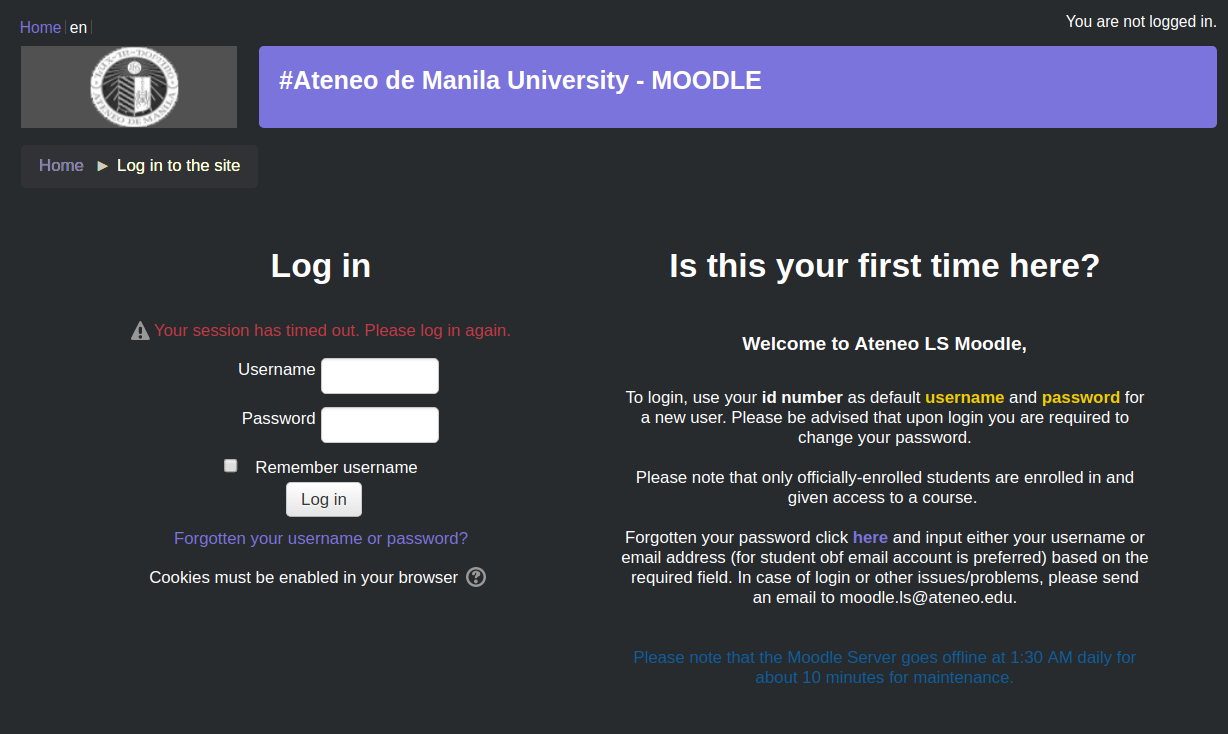This screenshot has height=734, width=1228.
Task: Click the Username field label
Action: point(277,369)
